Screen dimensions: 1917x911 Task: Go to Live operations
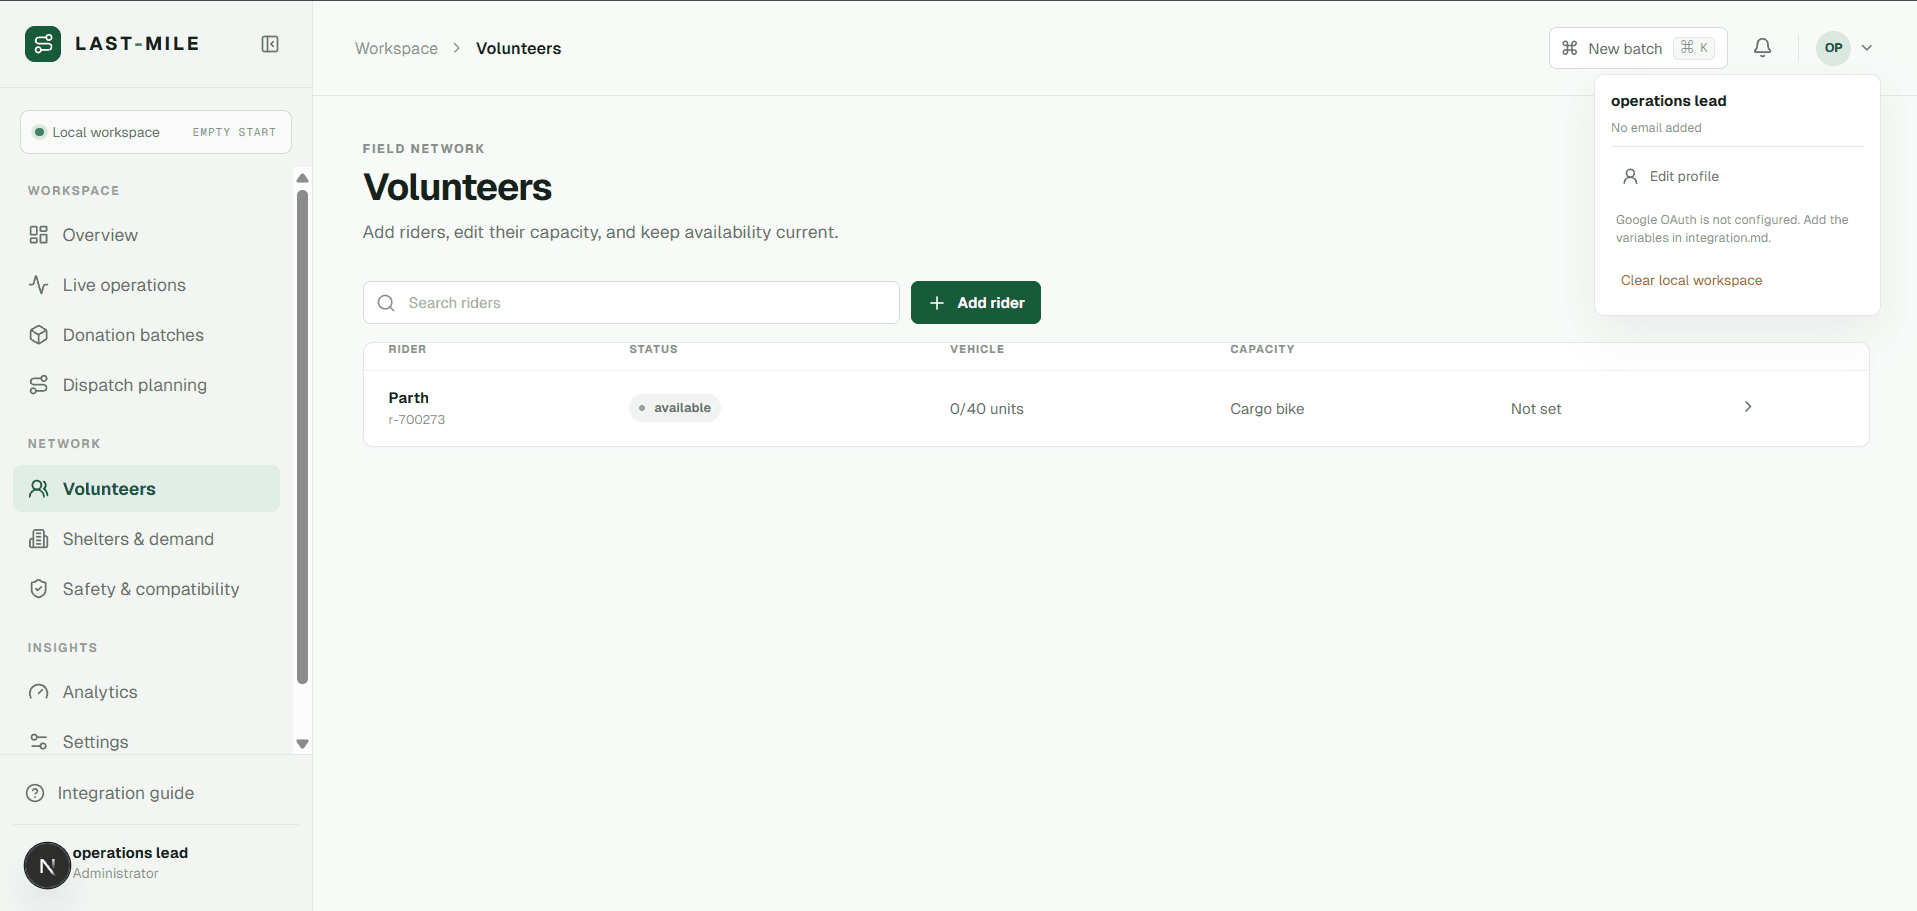[147, 285]
